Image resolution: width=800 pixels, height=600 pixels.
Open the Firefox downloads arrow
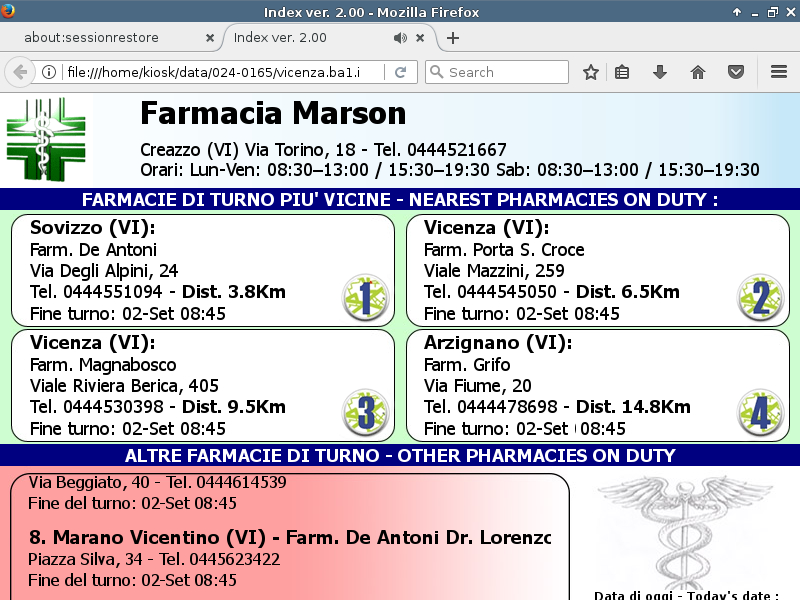point(659,72)
